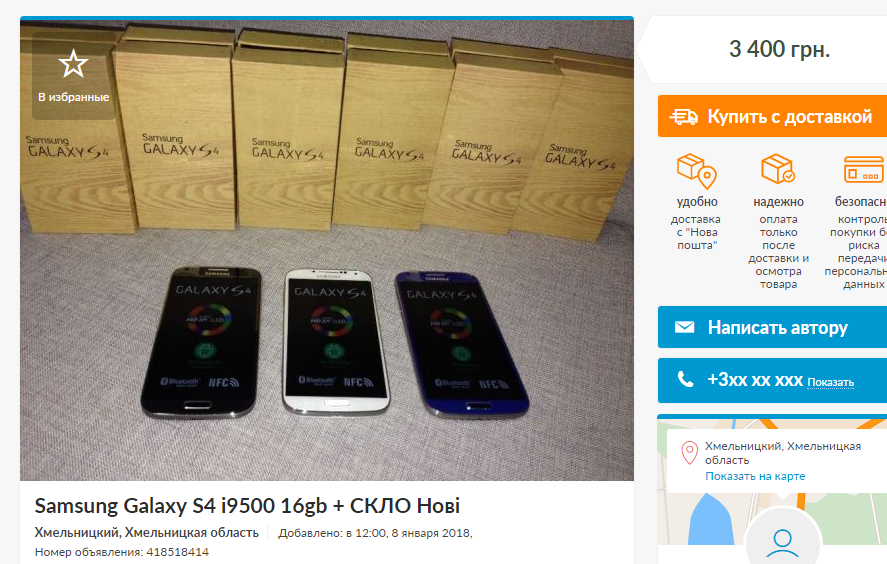Open the seller profile avatar icon
The height and width of the screenshot is (564, 887).
click(782, 541)
